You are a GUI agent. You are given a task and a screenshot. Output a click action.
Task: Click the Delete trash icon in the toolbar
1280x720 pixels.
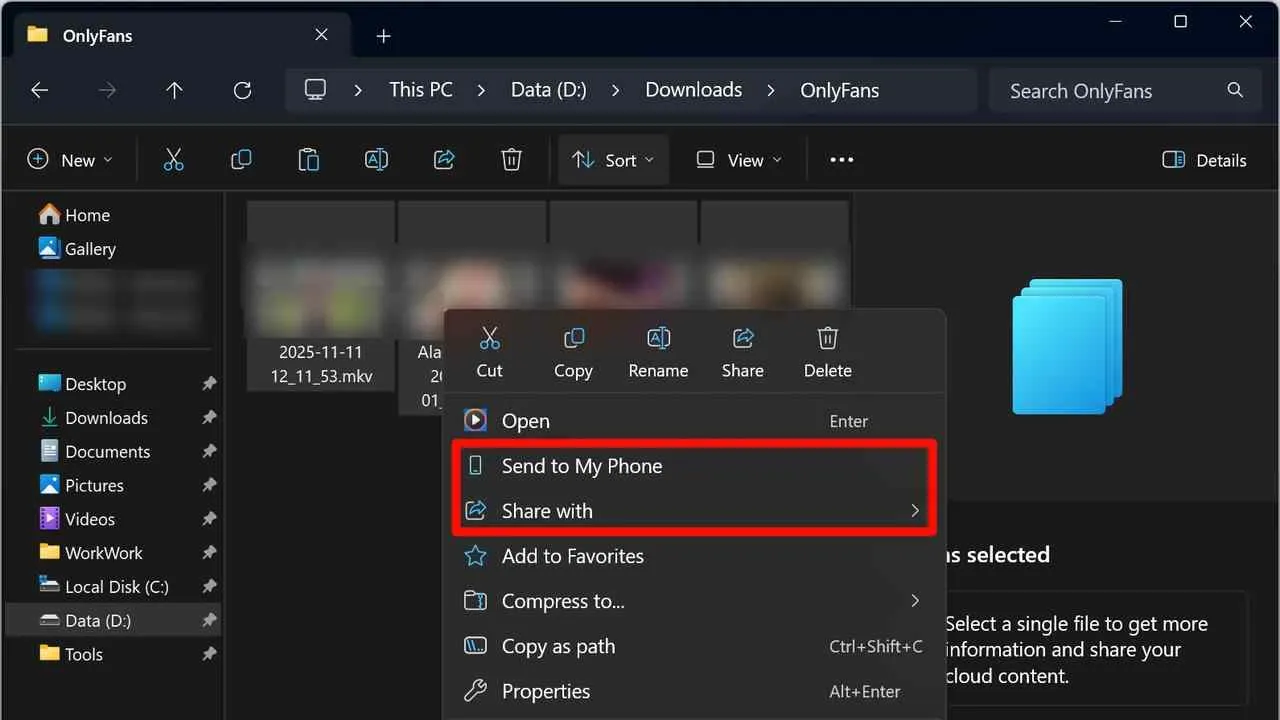(511, 159)
